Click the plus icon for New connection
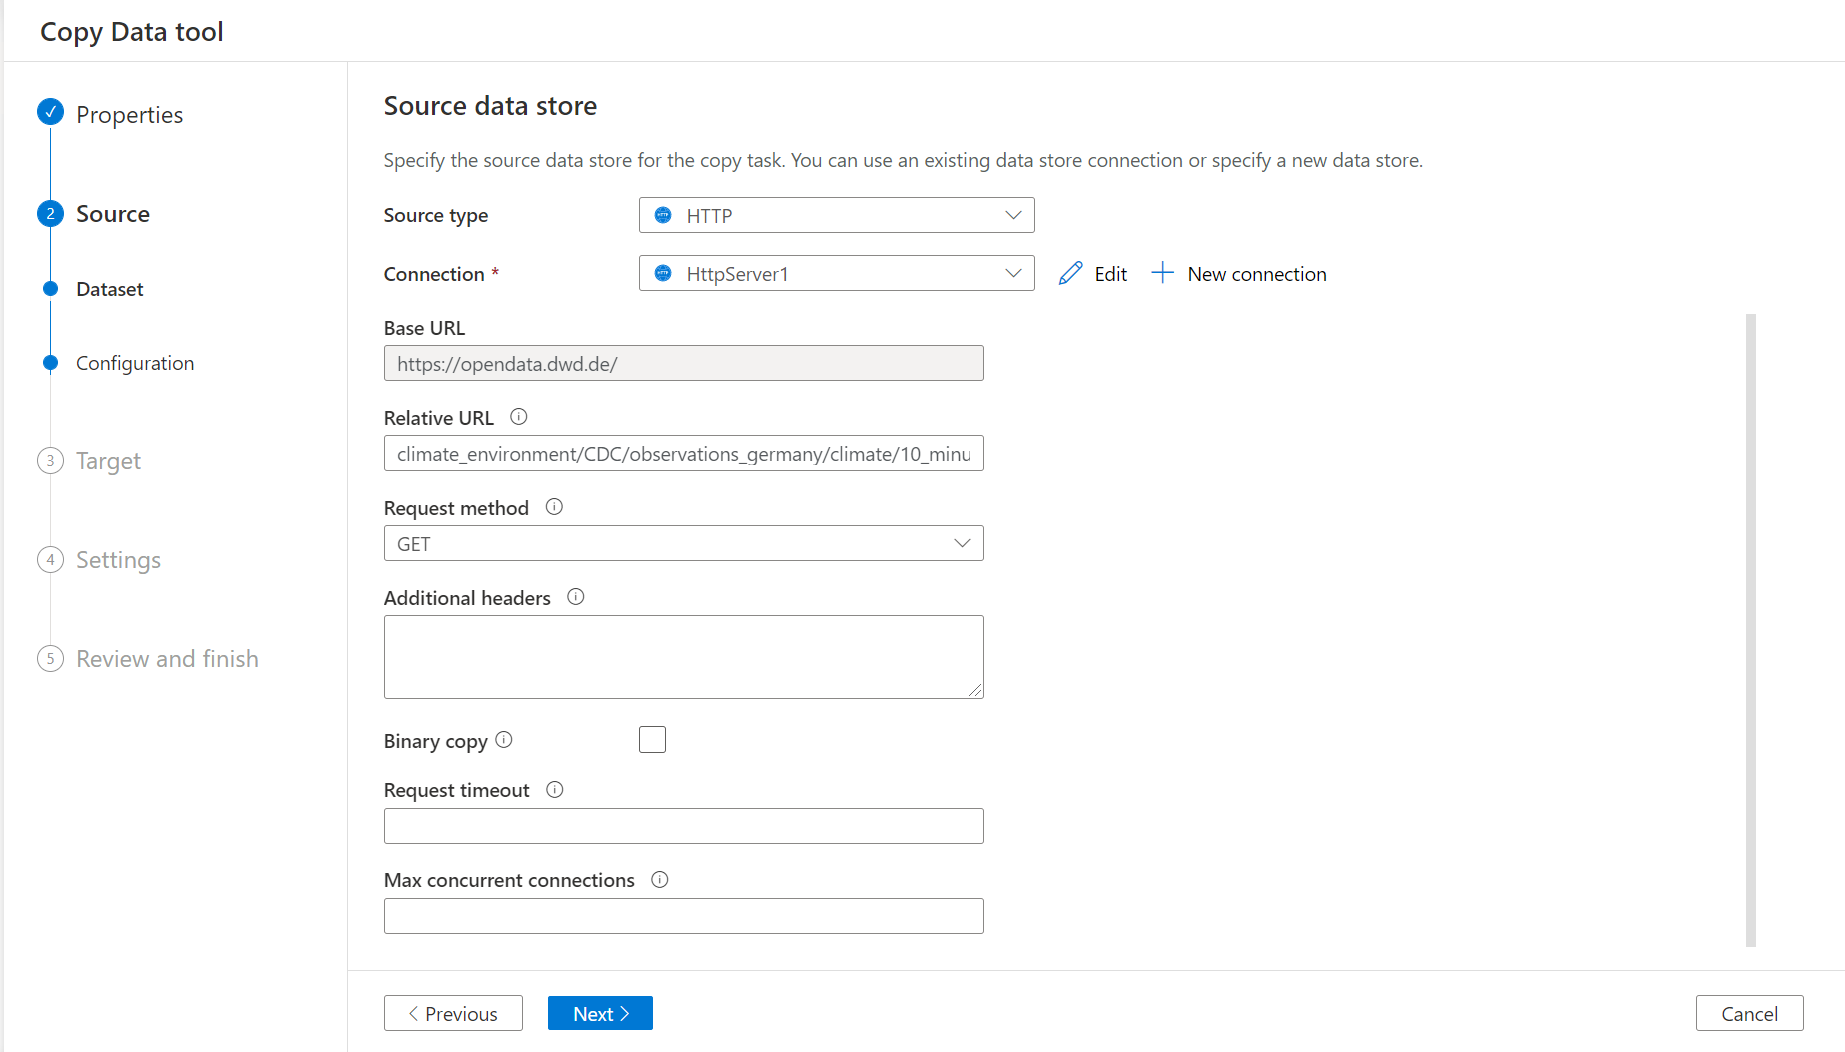 point(1162,273)
